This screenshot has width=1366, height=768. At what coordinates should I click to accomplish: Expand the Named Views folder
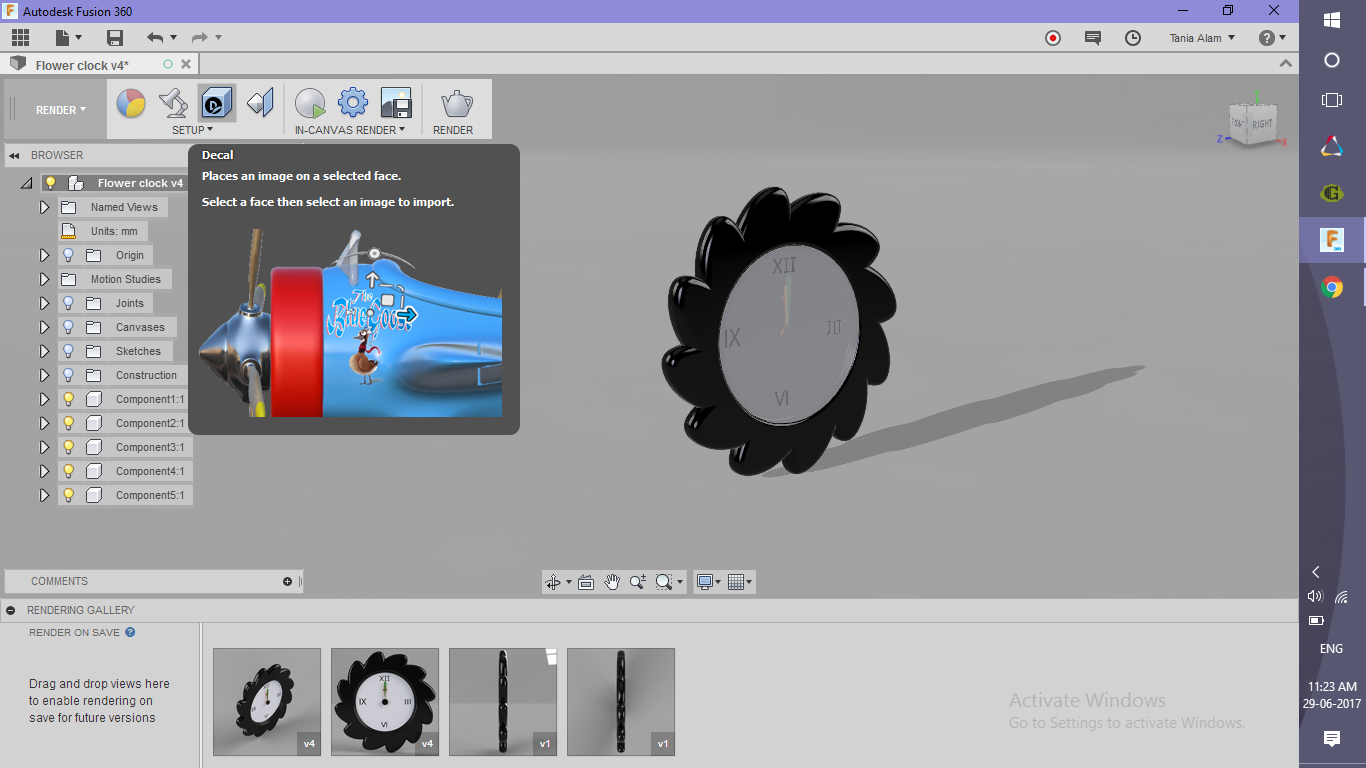tap(44, 207)
